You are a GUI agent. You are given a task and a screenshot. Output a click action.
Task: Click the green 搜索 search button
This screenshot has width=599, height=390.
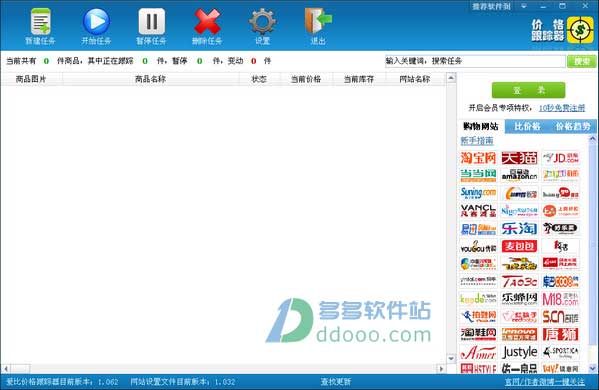pos(581,61)
